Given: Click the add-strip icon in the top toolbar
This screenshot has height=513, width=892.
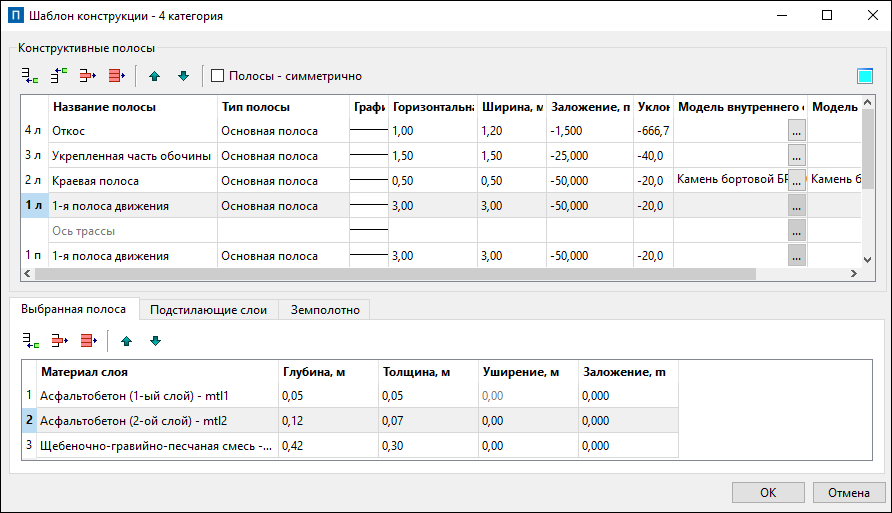Looking at the screenshot, I should coord(30,76).
